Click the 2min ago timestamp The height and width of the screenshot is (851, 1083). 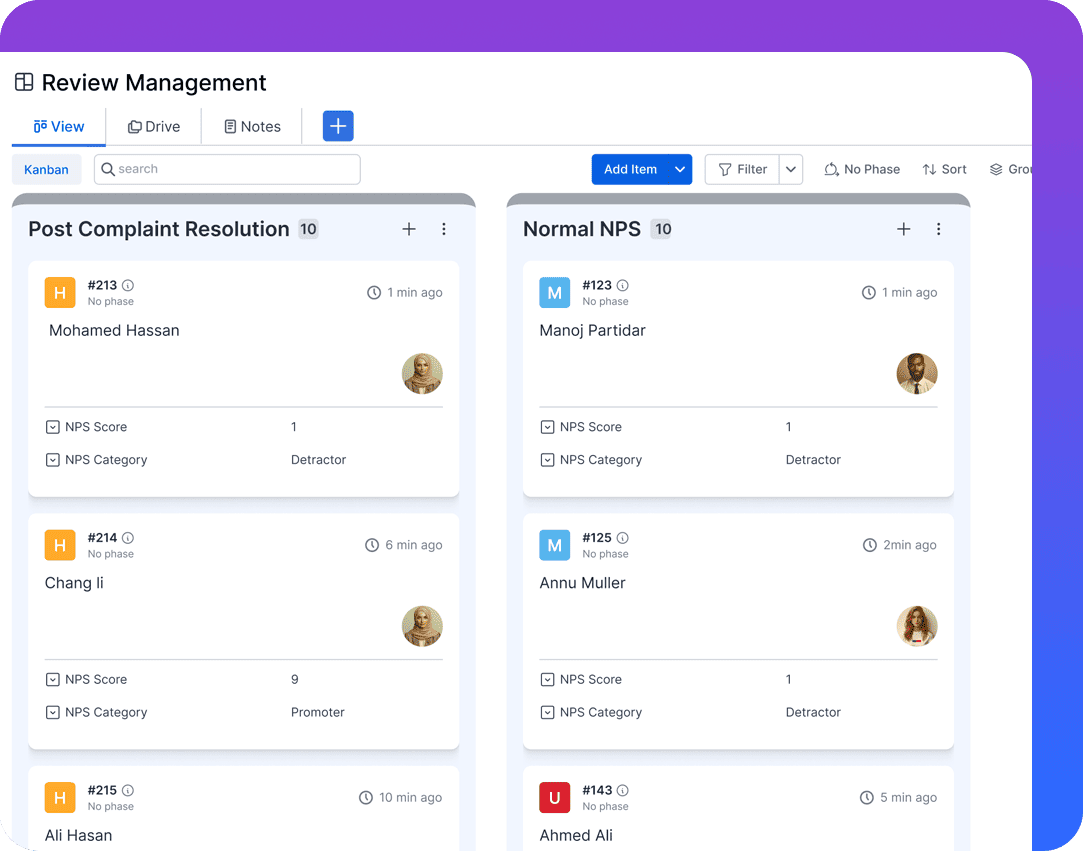coord(910,545)
